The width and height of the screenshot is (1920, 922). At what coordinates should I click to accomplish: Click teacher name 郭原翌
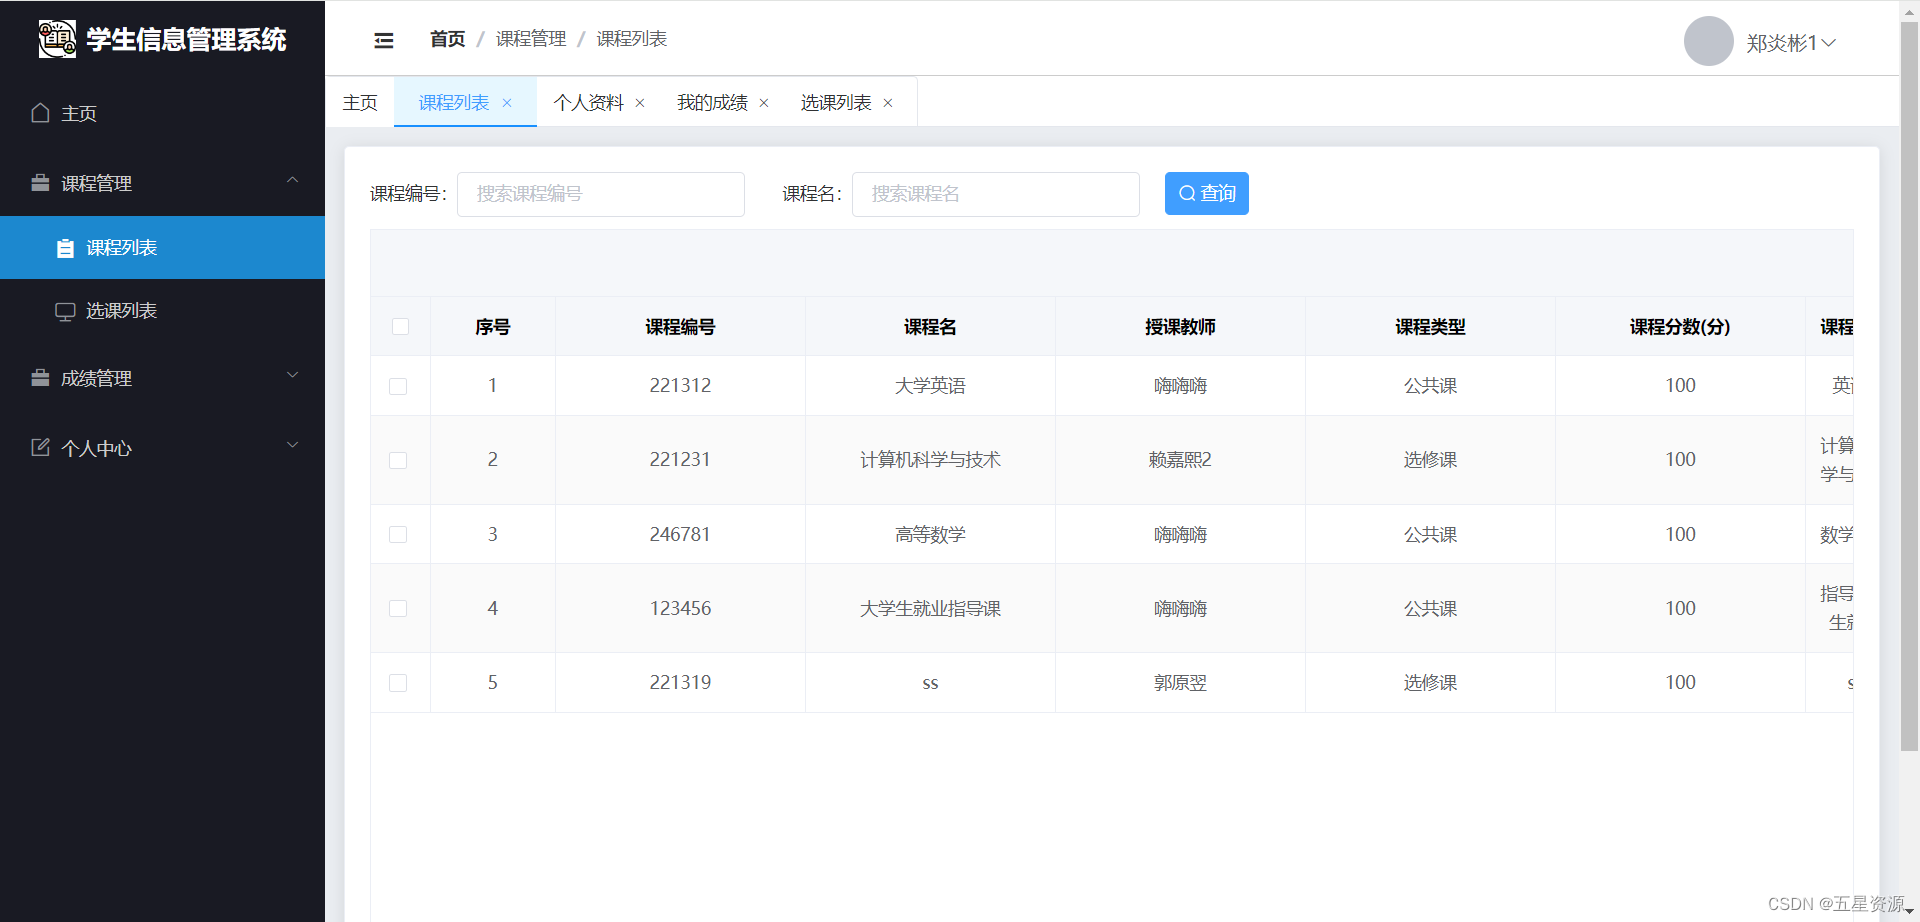tap(1180, 683)
